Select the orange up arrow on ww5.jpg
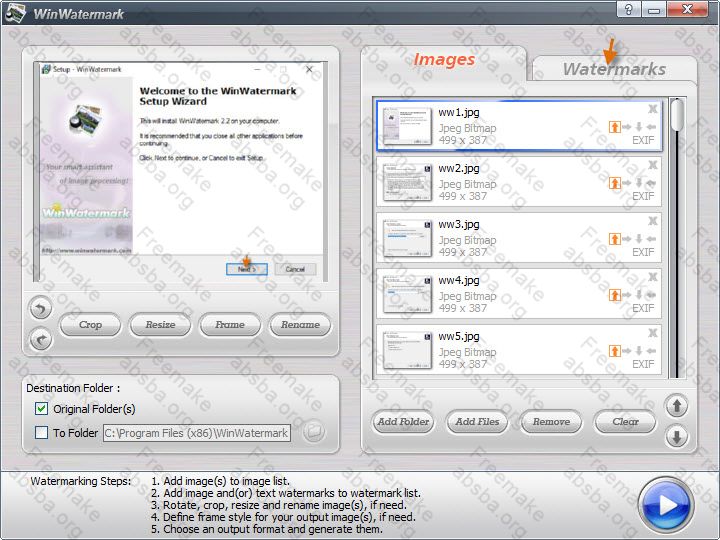720x540 pixels. coord(615,351)
